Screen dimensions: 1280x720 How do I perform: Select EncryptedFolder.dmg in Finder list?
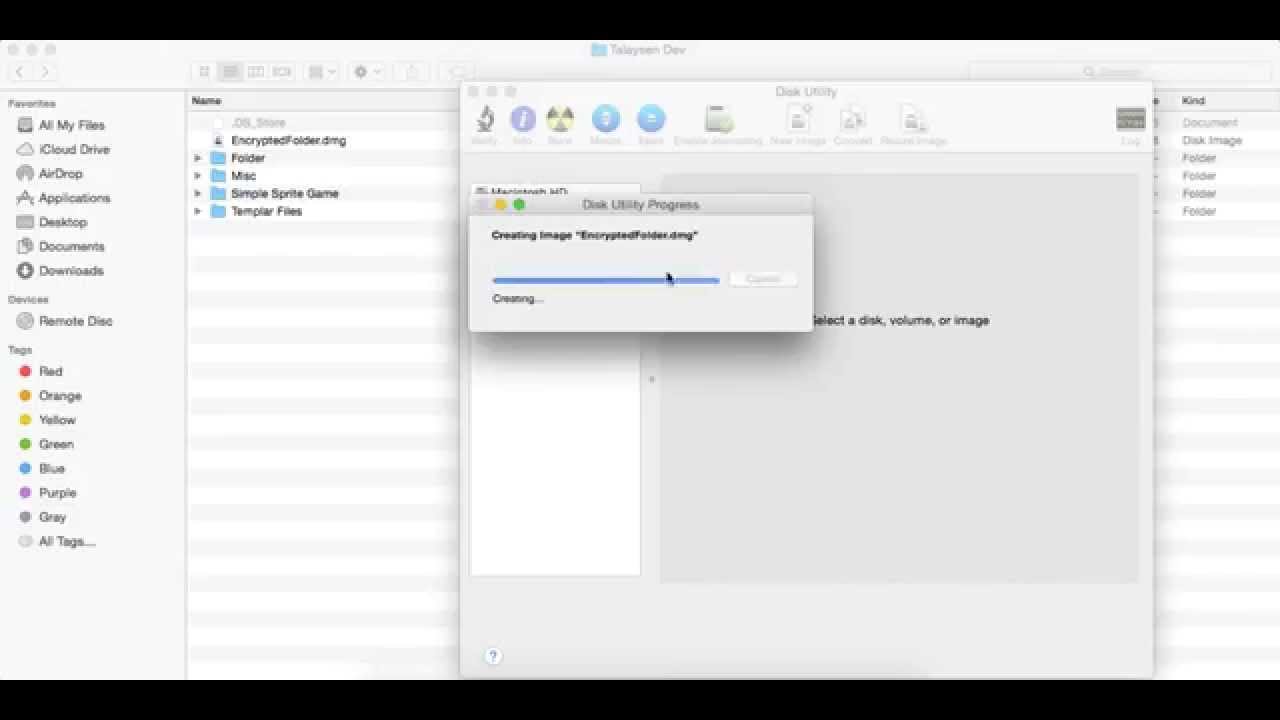coord(288,140)
